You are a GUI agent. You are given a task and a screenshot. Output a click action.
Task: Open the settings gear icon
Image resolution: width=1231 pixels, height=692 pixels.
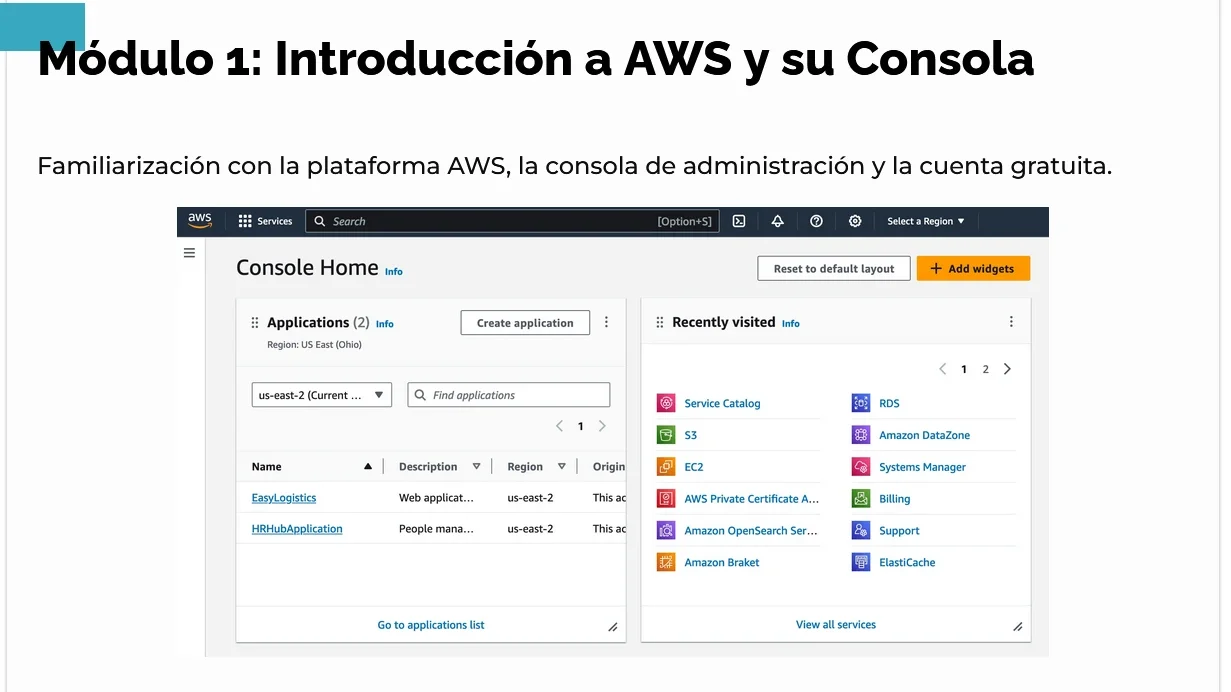tap(855, 221)
